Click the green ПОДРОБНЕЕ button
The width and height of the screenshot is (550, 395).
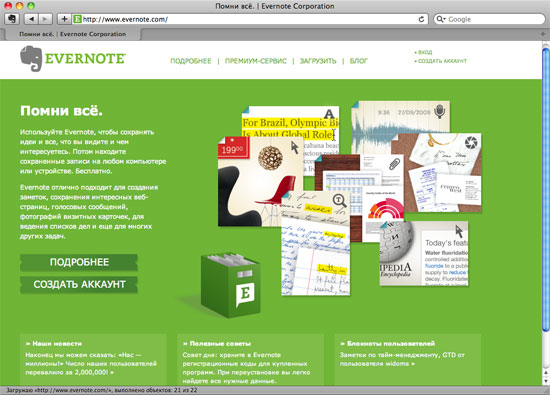point(79,262)
